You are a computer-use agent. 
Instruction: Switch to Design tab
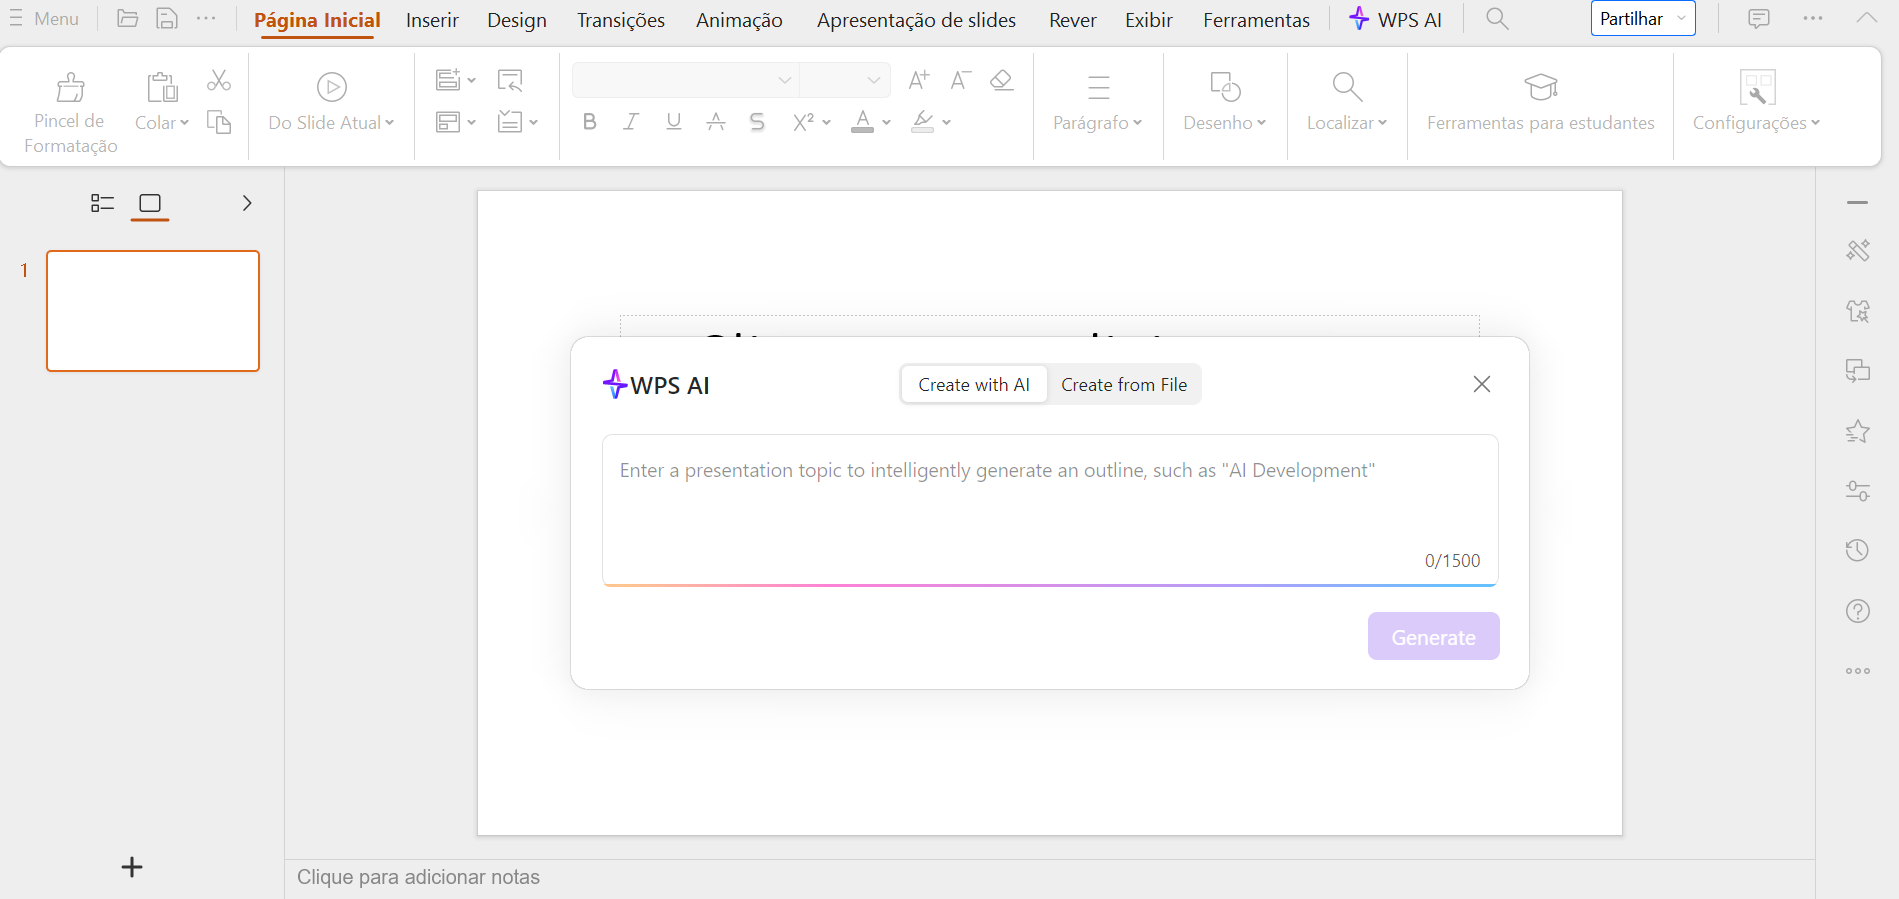pos(517,20)
